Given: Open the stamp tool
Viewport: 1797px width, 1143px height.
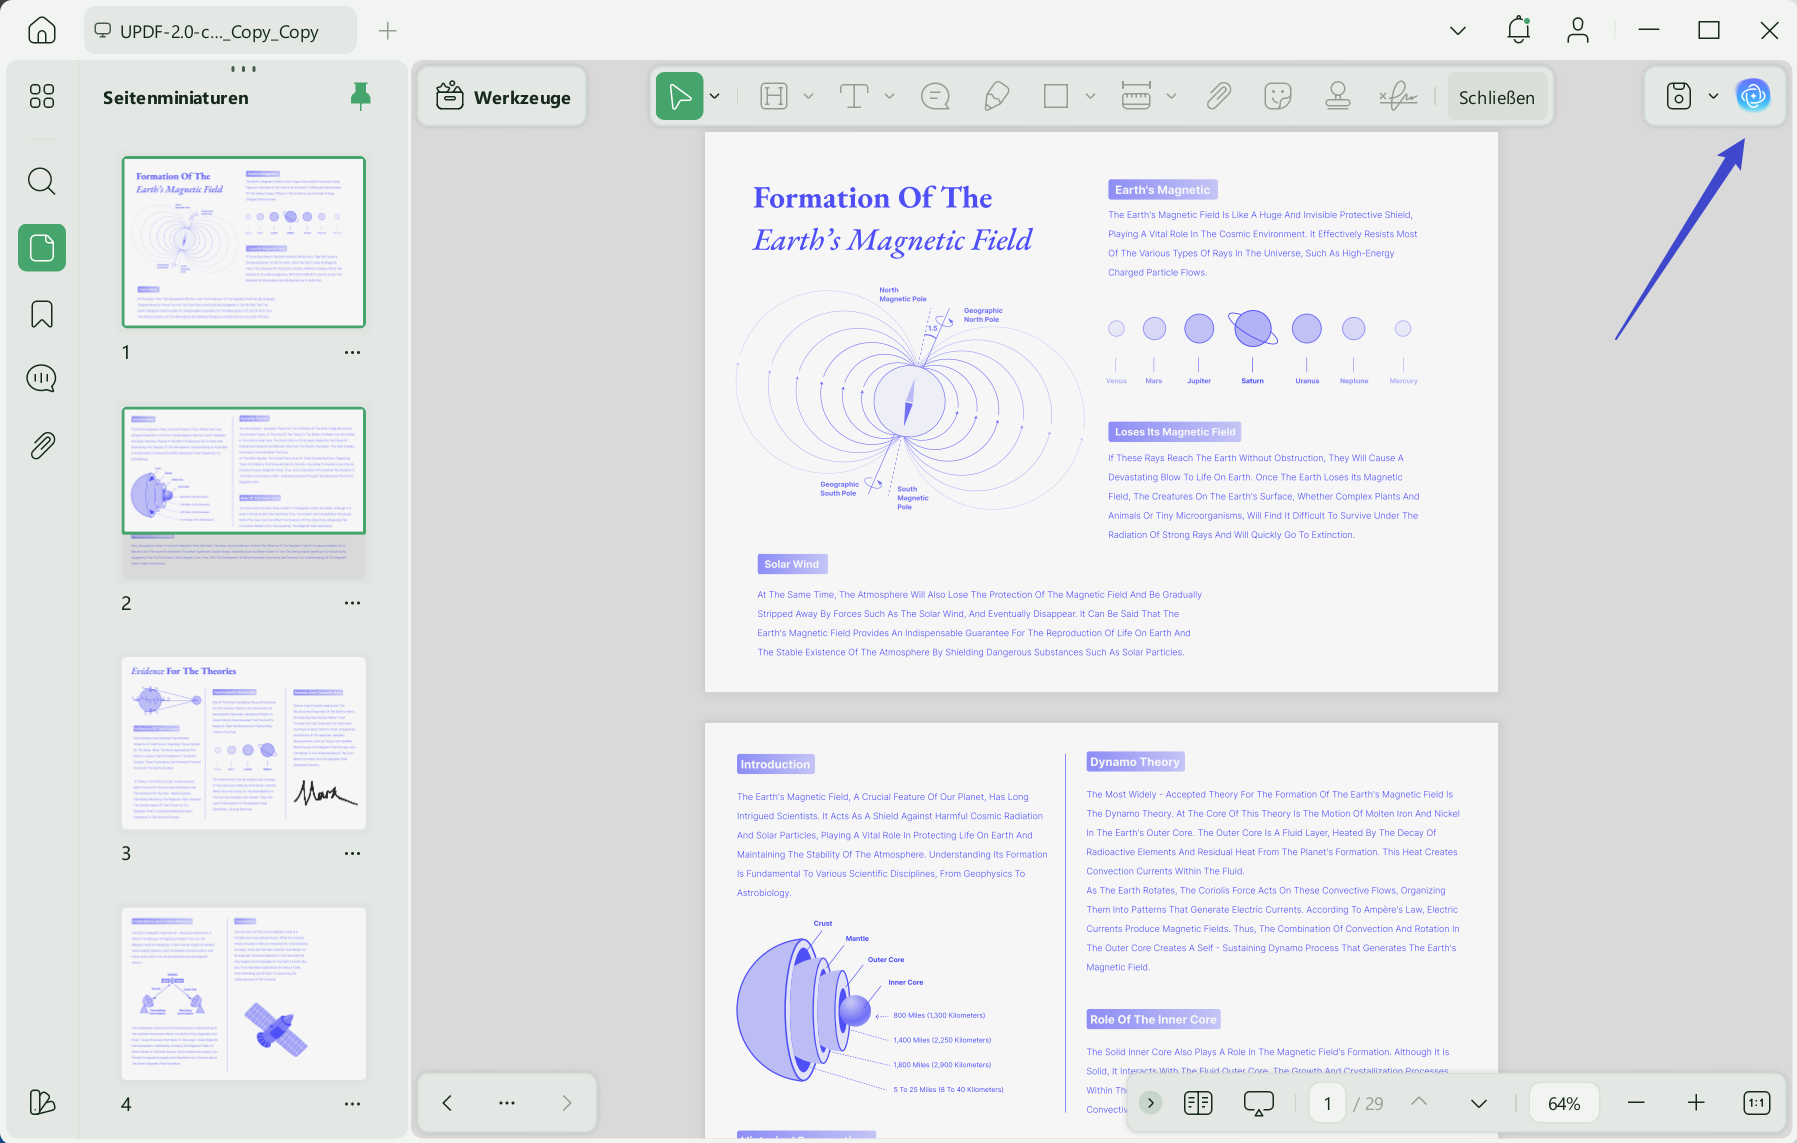Looking at the screenshot, I should 1338,96.
